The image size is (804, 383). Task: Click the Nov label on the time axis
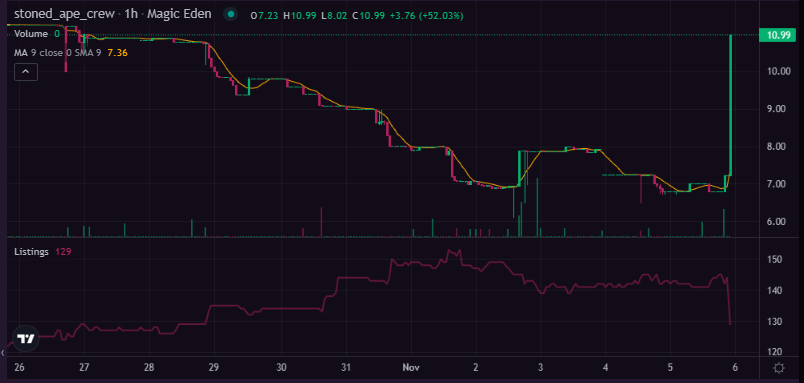tap(411, 368)
